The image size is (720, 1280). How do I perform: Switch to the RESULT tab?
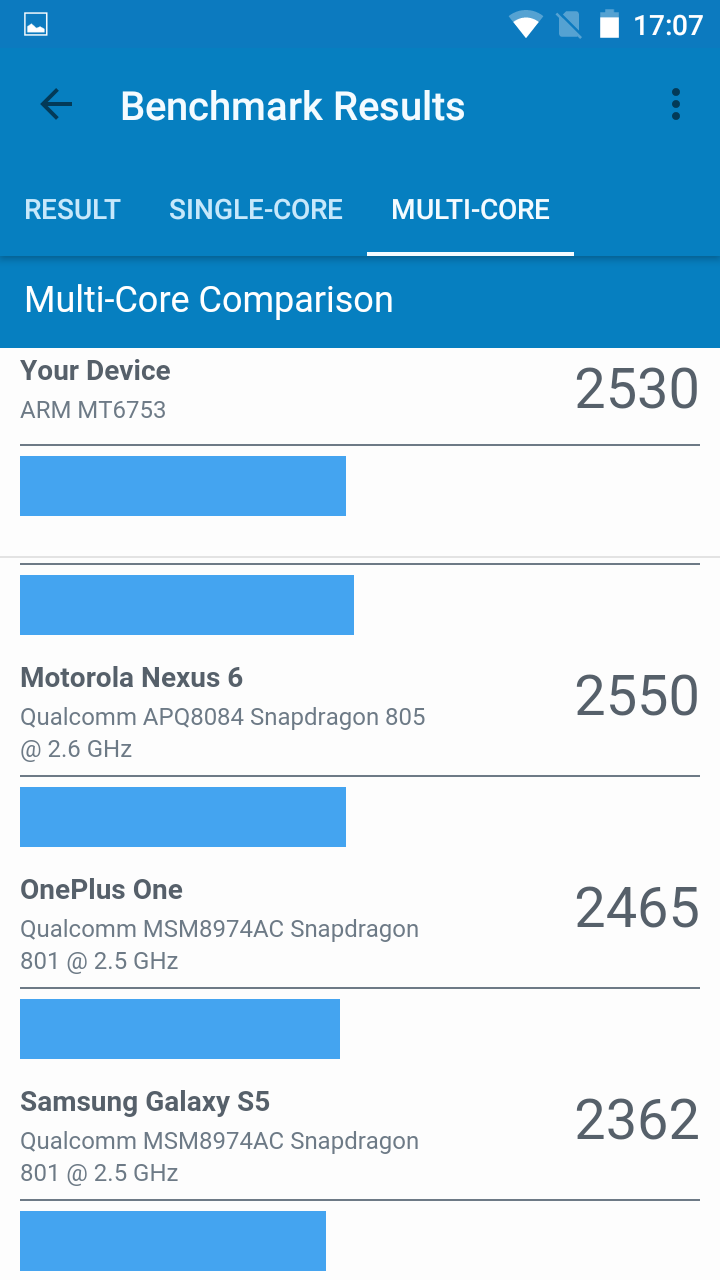(x=72, y=209)
